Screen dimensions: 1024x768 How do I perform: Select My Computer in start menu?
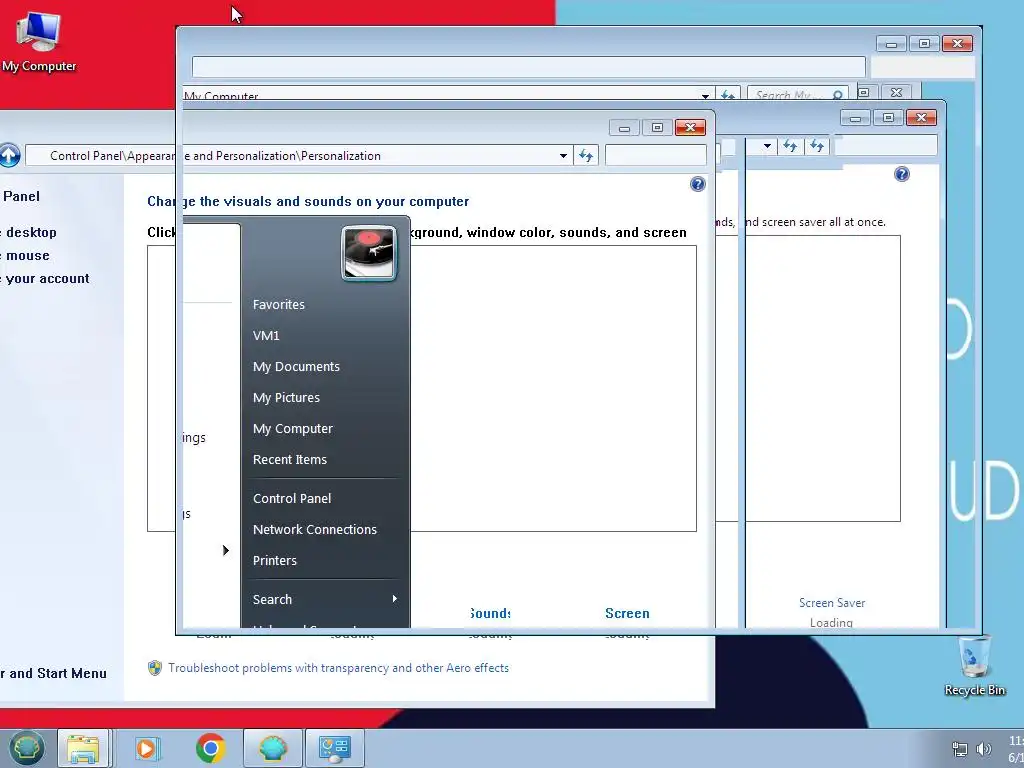293,428
